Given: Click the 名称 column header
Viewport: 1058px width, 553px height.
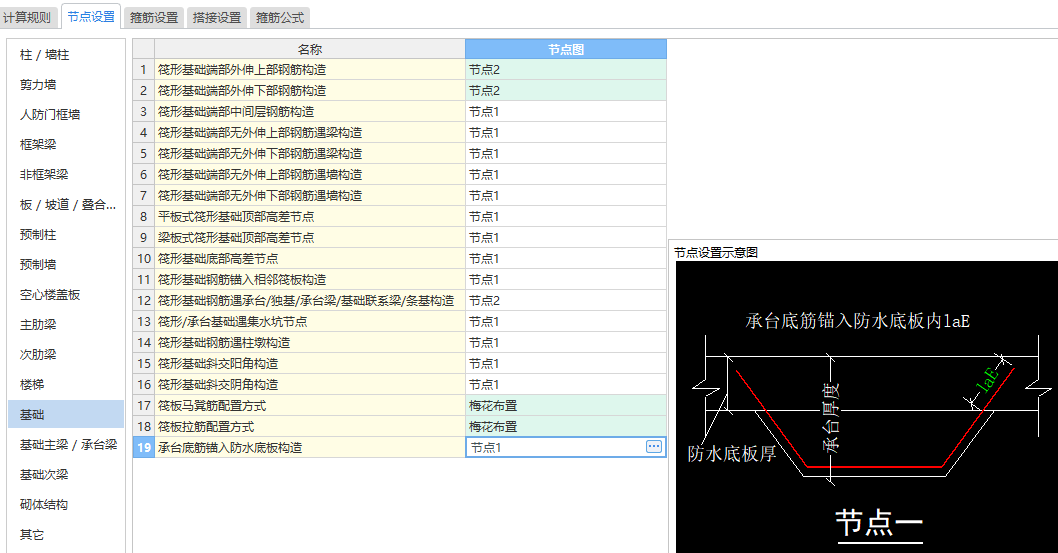Looking at the screenshot, I should pyautogui.click(x=310, y=49).
